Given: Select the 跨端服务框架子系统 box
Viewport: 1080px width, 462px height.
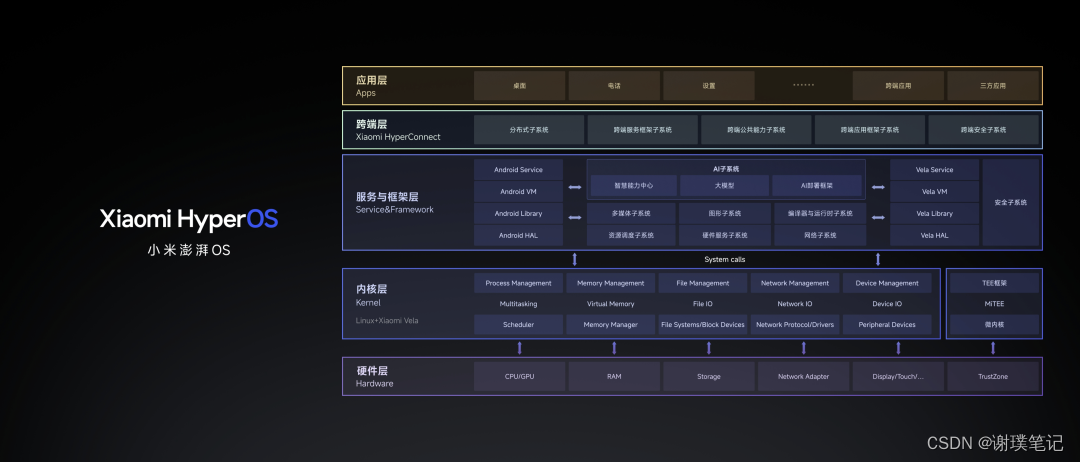Looking at the screenshot, I should click(643, 129).
